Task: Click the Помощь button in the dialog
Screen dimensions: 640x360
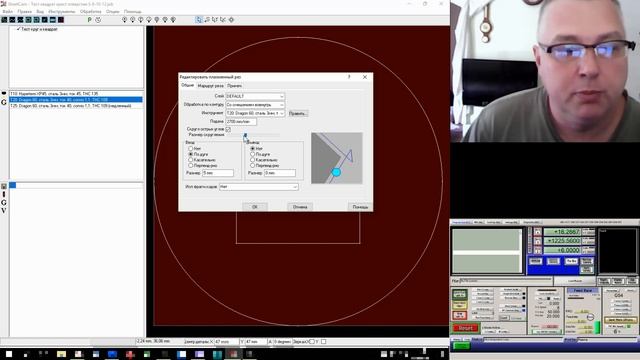Action: pyautogui.click(x=360, y=207)
